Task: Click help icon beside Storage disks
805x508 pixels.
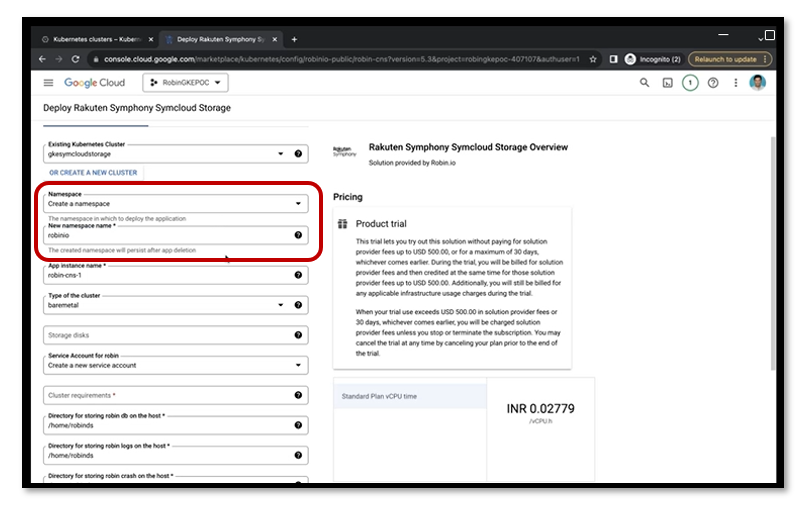Action: coord(298,335)
